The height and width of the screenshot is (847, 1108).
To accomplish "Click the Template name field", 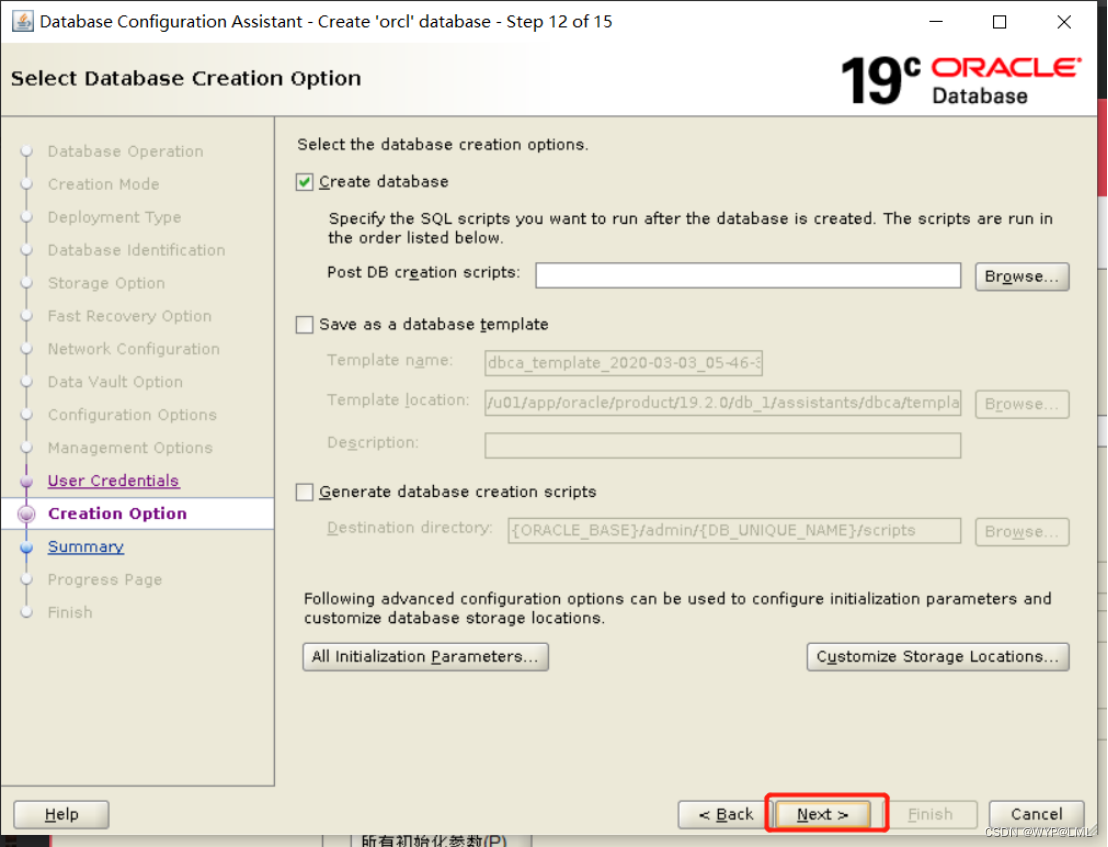I will click(623, 362).
